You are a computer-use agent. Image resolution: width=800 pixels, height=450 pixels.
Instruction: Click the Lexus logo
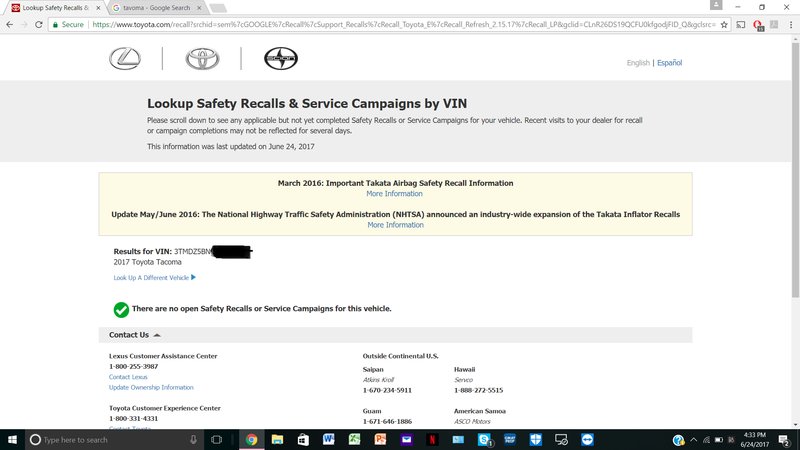tap(125, 58)
